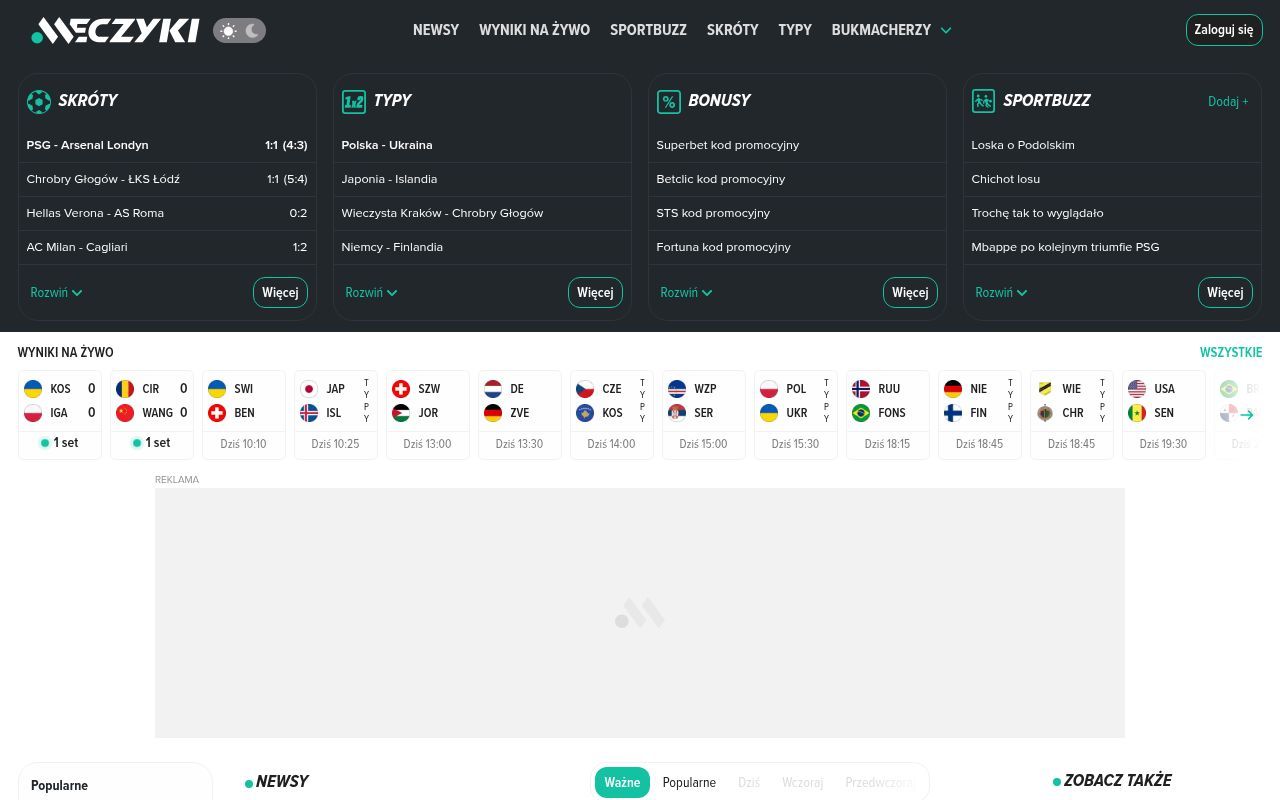Viewport: 1280px width, 800px height.
Task: Open JAP vs ISL match card
Action: 336,415
